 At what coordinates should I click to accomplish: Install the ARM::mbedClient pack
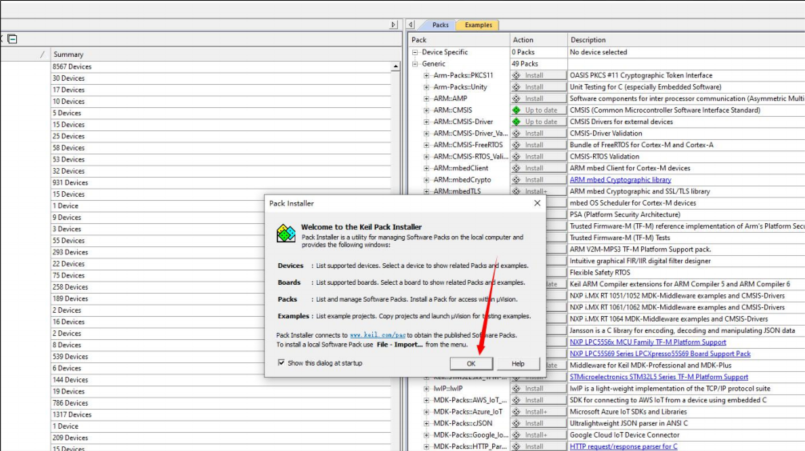pos(539,168)
